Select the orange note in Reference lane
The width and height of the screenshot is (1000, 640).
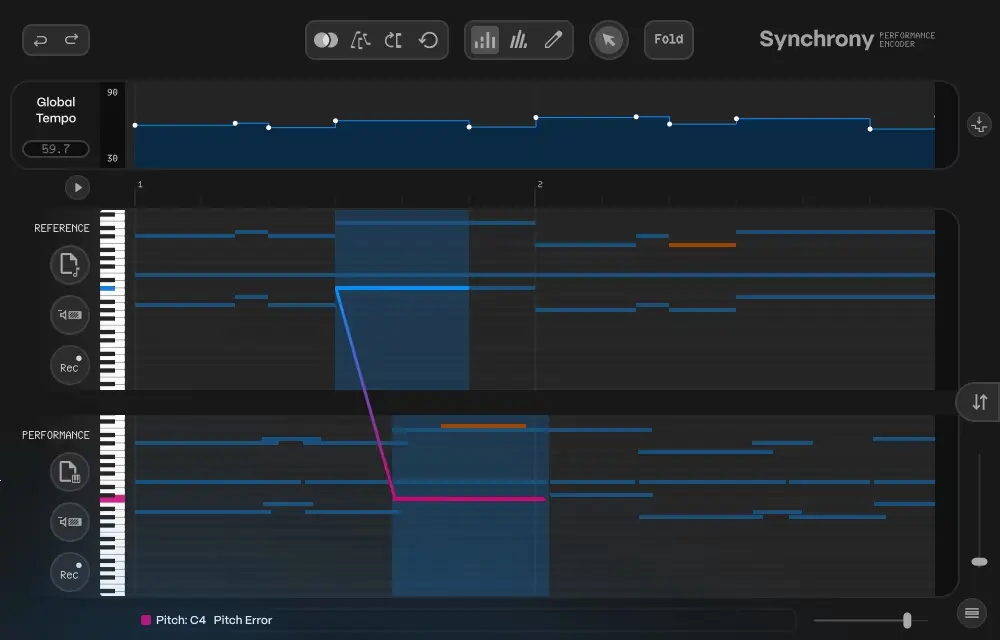coord(702,245)
